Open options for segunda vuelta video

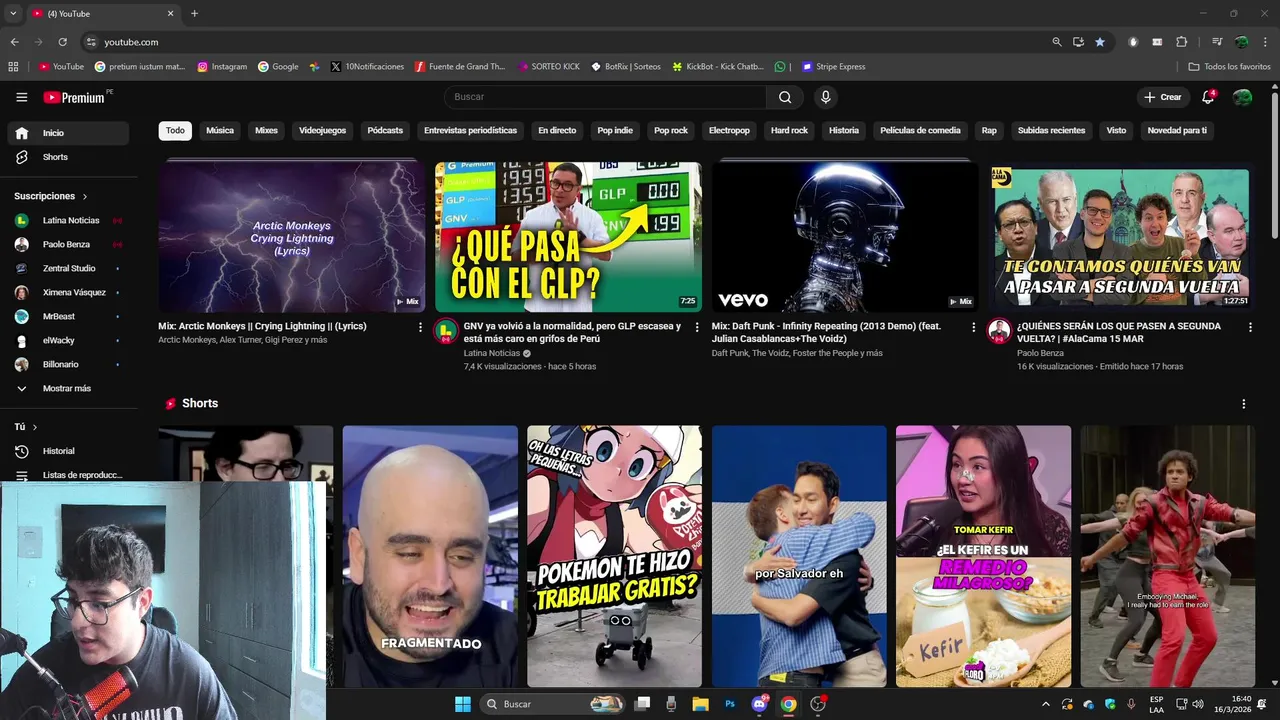(x=1250, y=327)
